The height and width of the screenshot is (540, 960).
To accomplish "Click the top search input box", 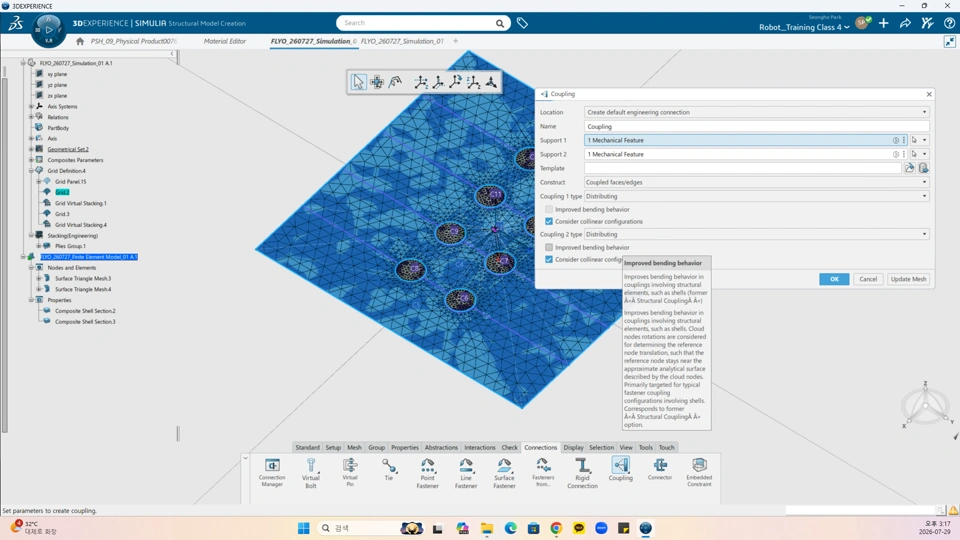I will click(x=417, y=23).
